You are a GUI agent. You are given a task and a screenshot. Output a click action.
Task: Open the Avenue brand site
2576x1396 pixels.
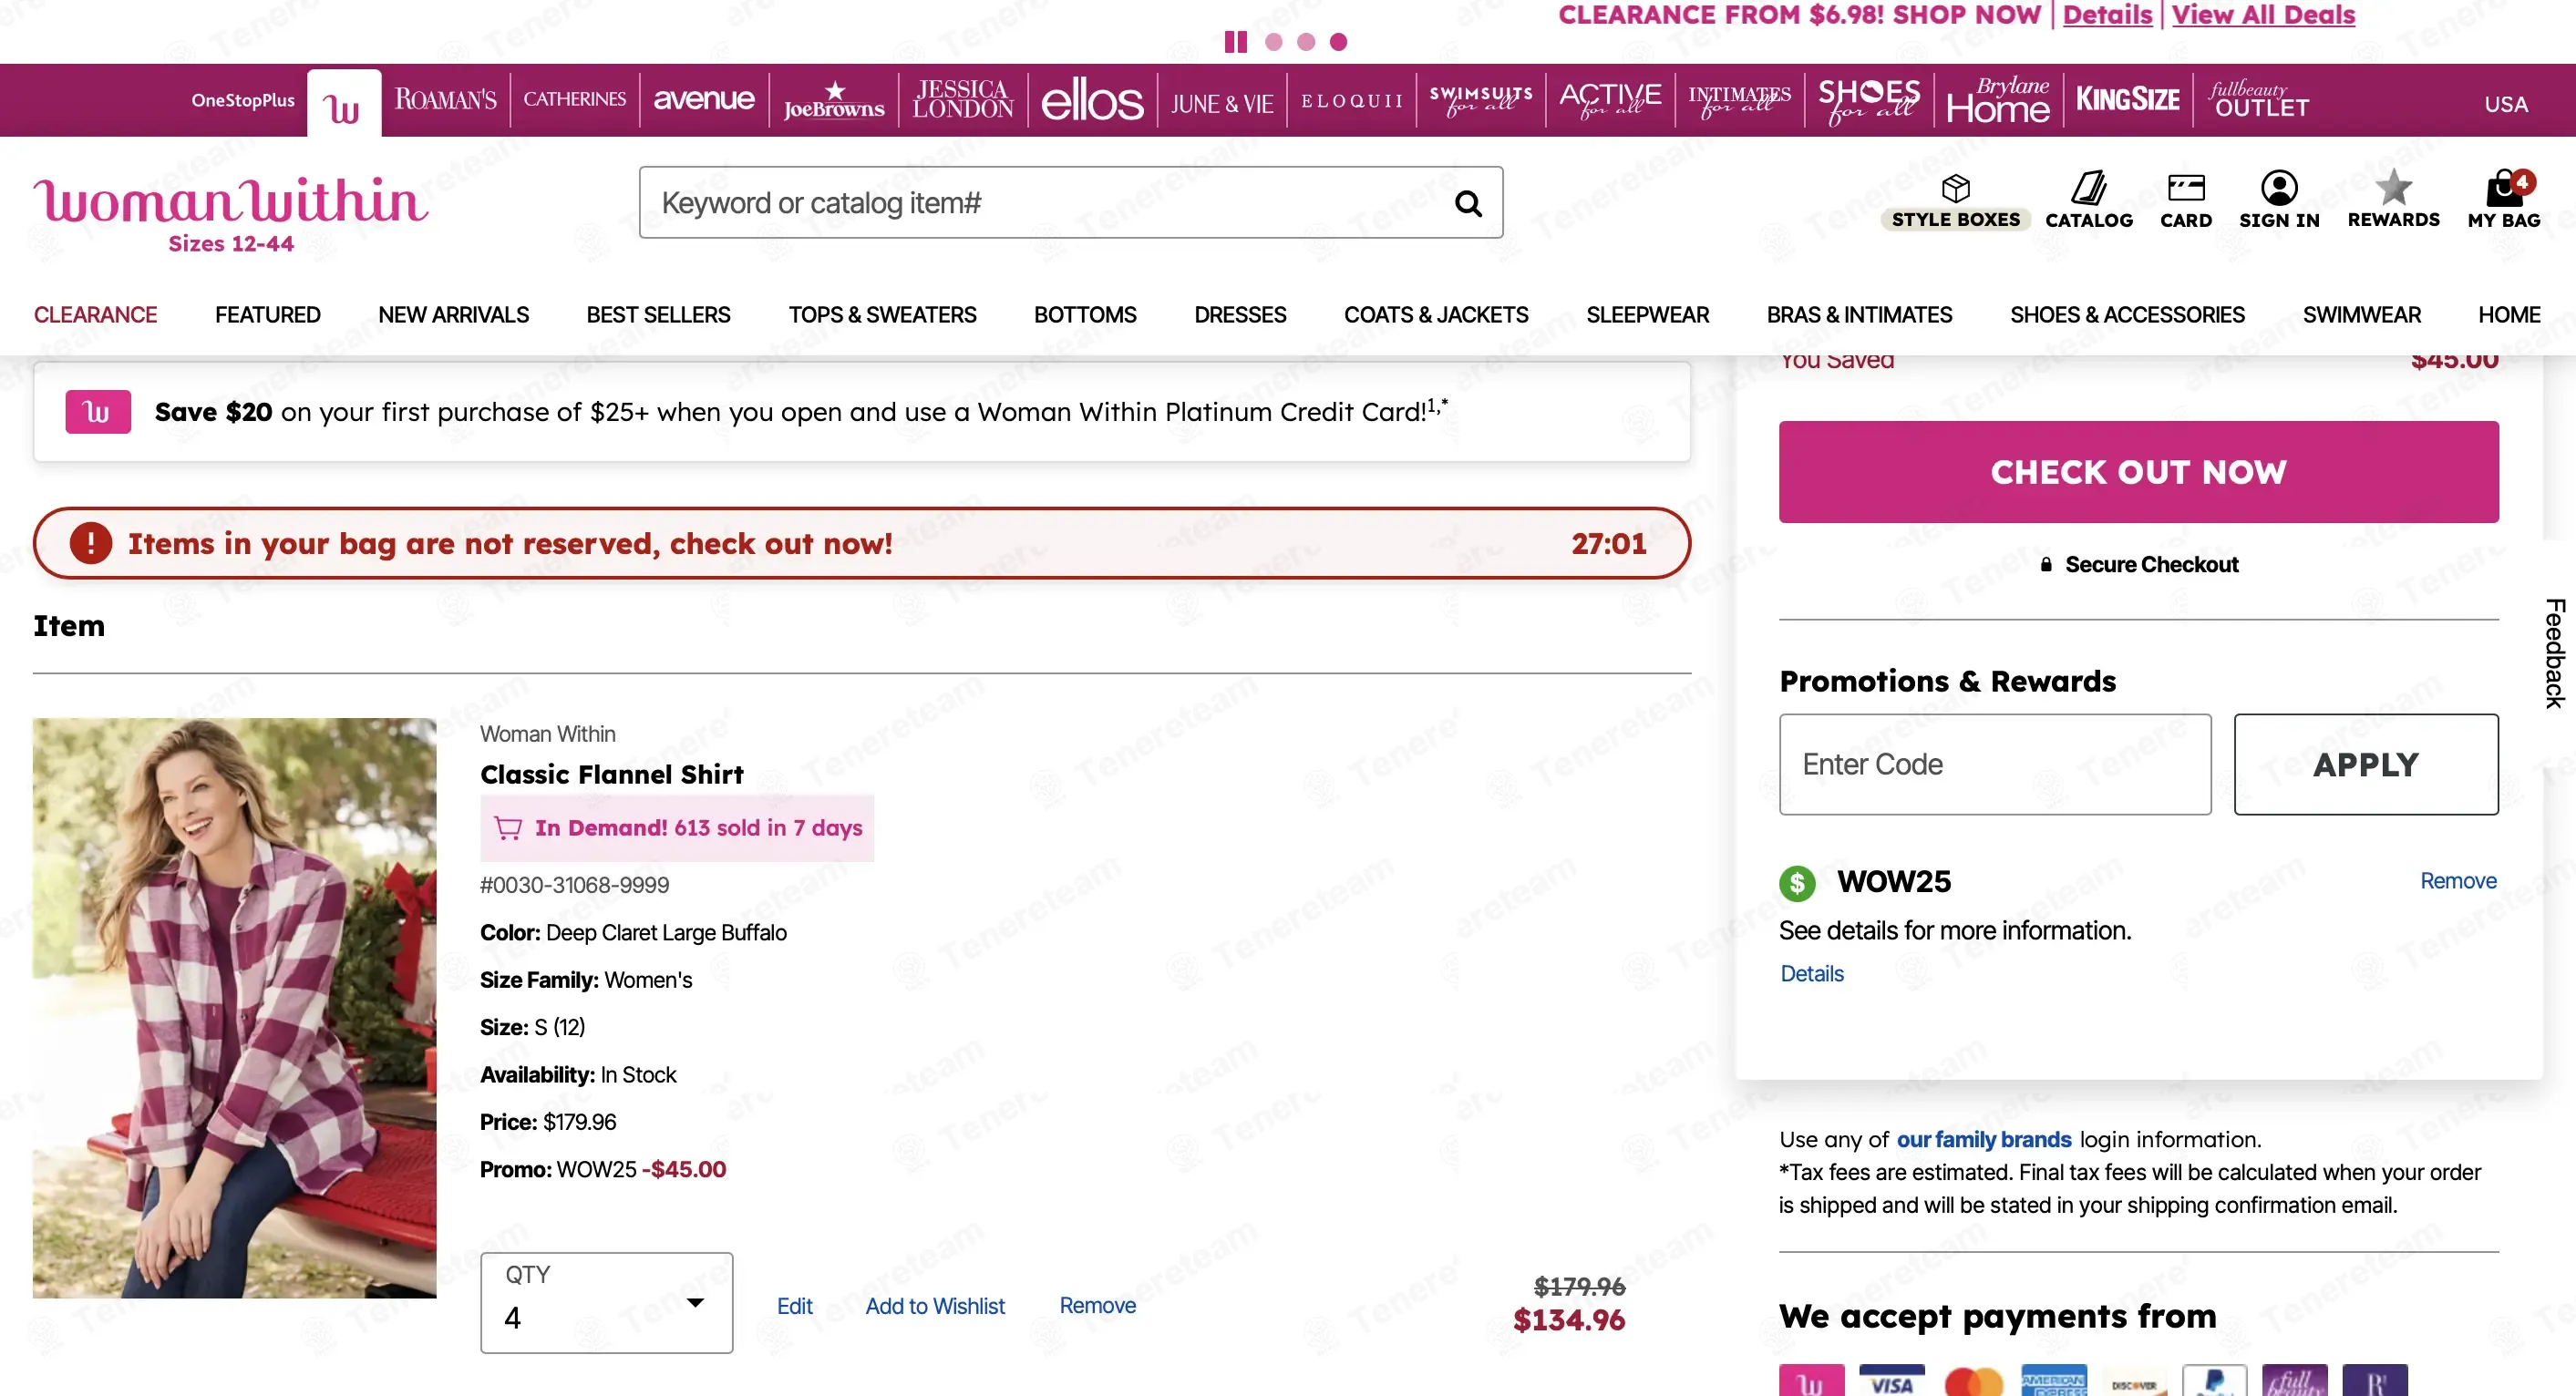click(x=704, y=100)
